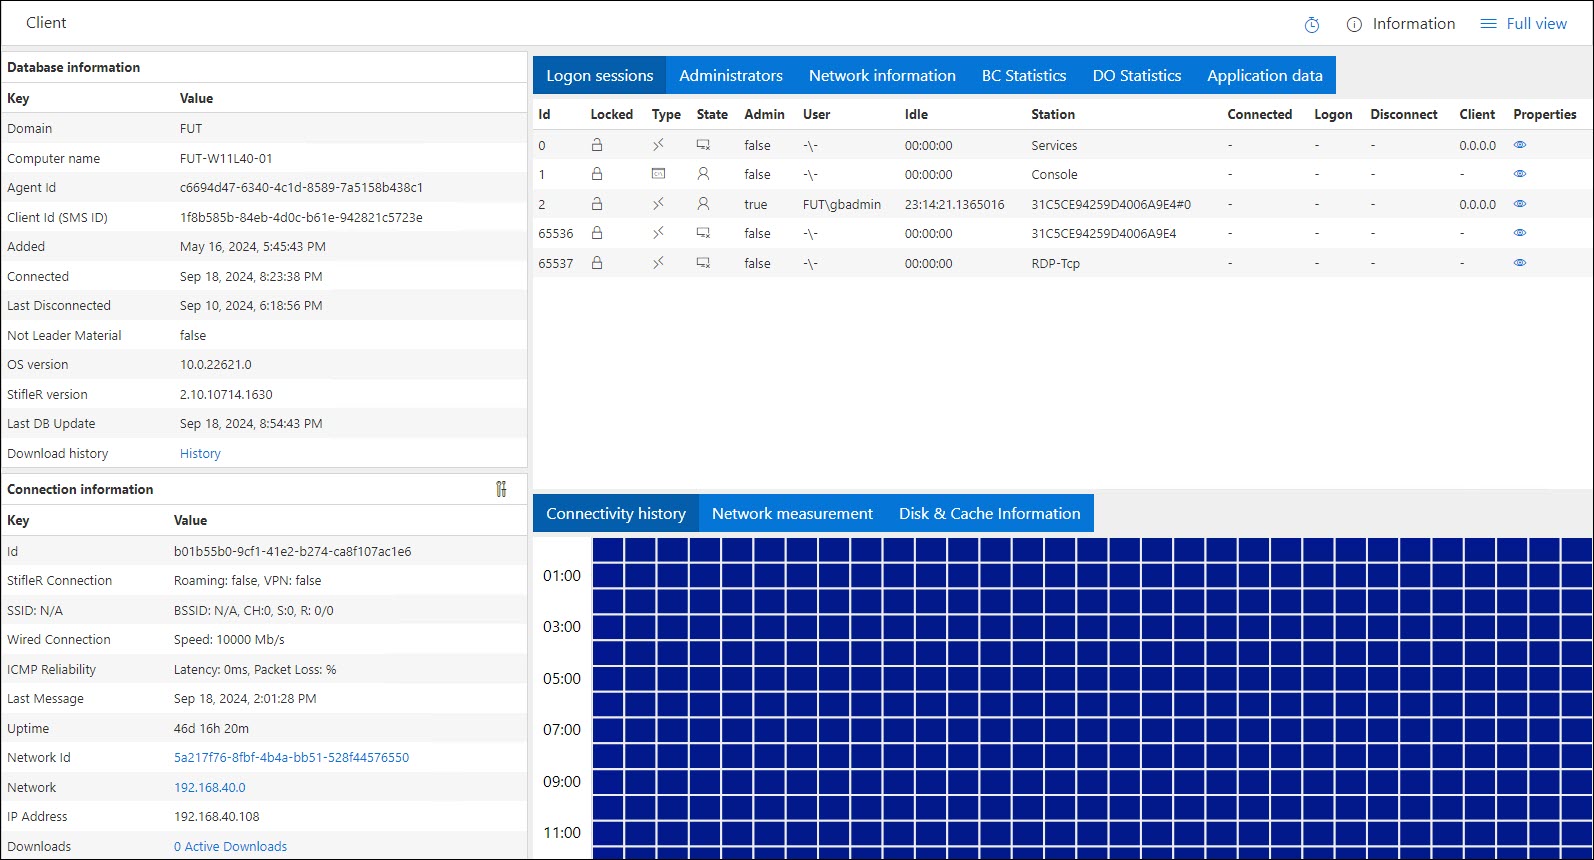
Task: Click lock icon for session 65536
Action: [597, 233]
